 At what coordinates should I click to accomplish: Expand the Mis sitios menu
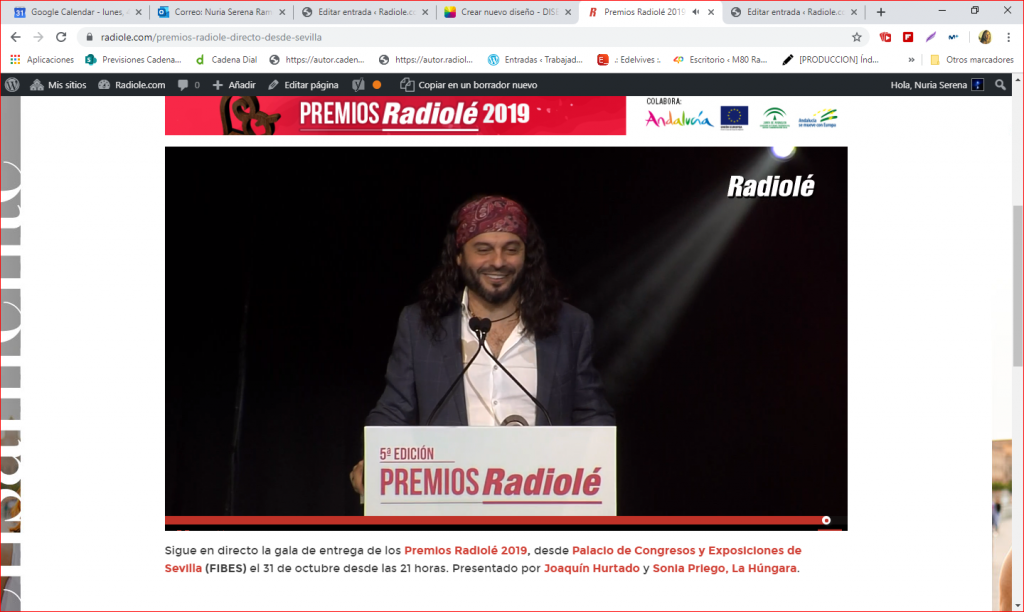click(58, 85)
